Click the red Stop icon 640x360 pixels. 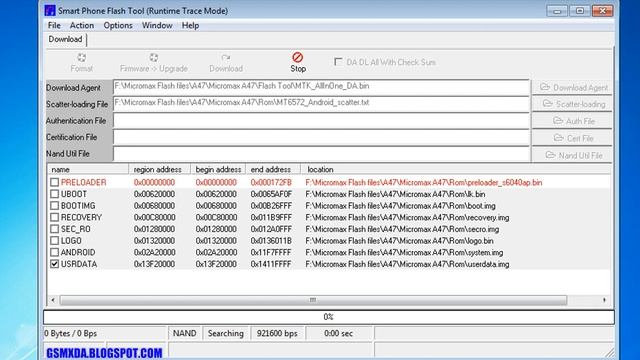pos(298,57)
